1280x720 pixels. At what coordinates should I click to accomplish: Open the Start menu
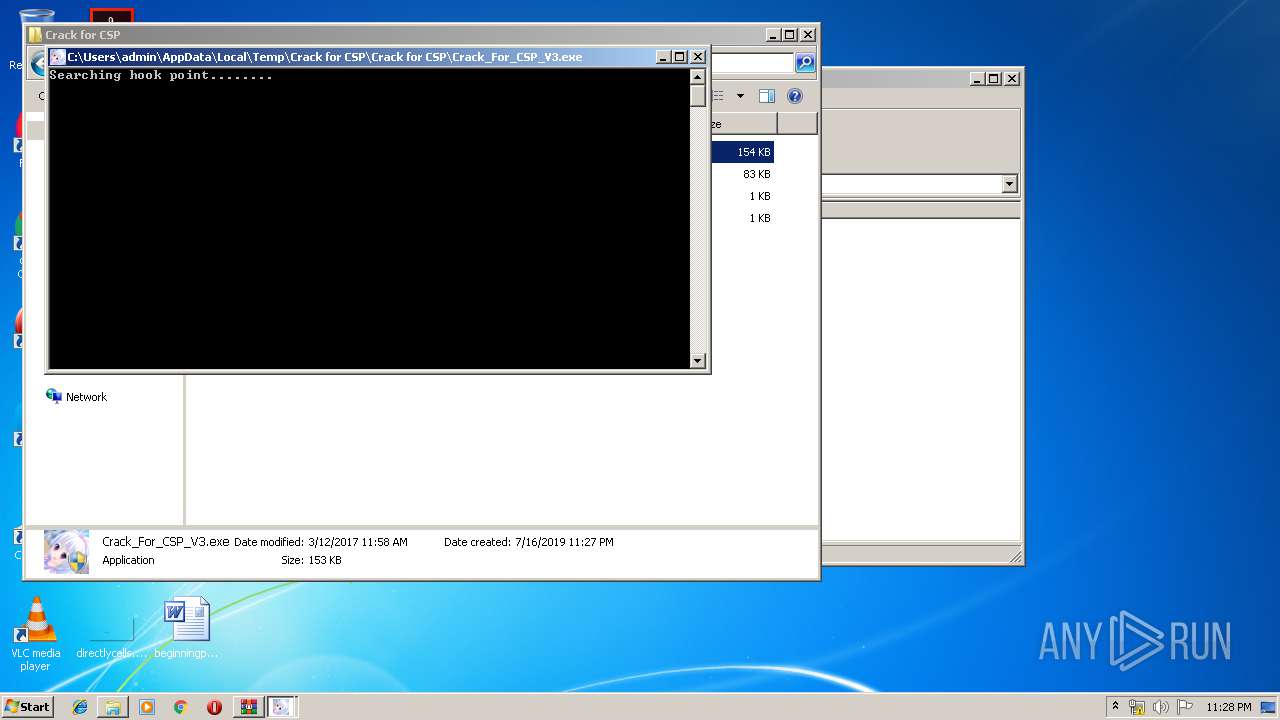[x=28, y=706]
